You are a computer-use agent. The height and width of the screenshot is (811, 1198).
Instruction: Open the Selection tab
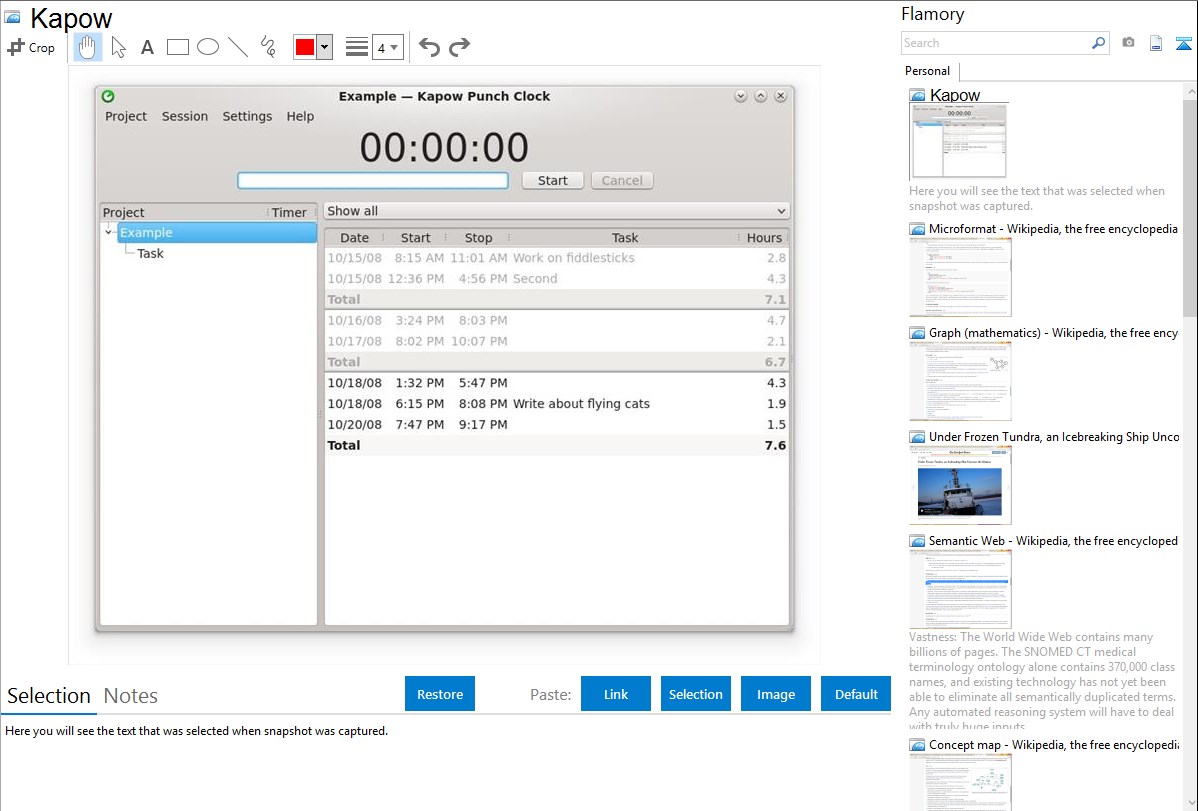coord(49,696)
